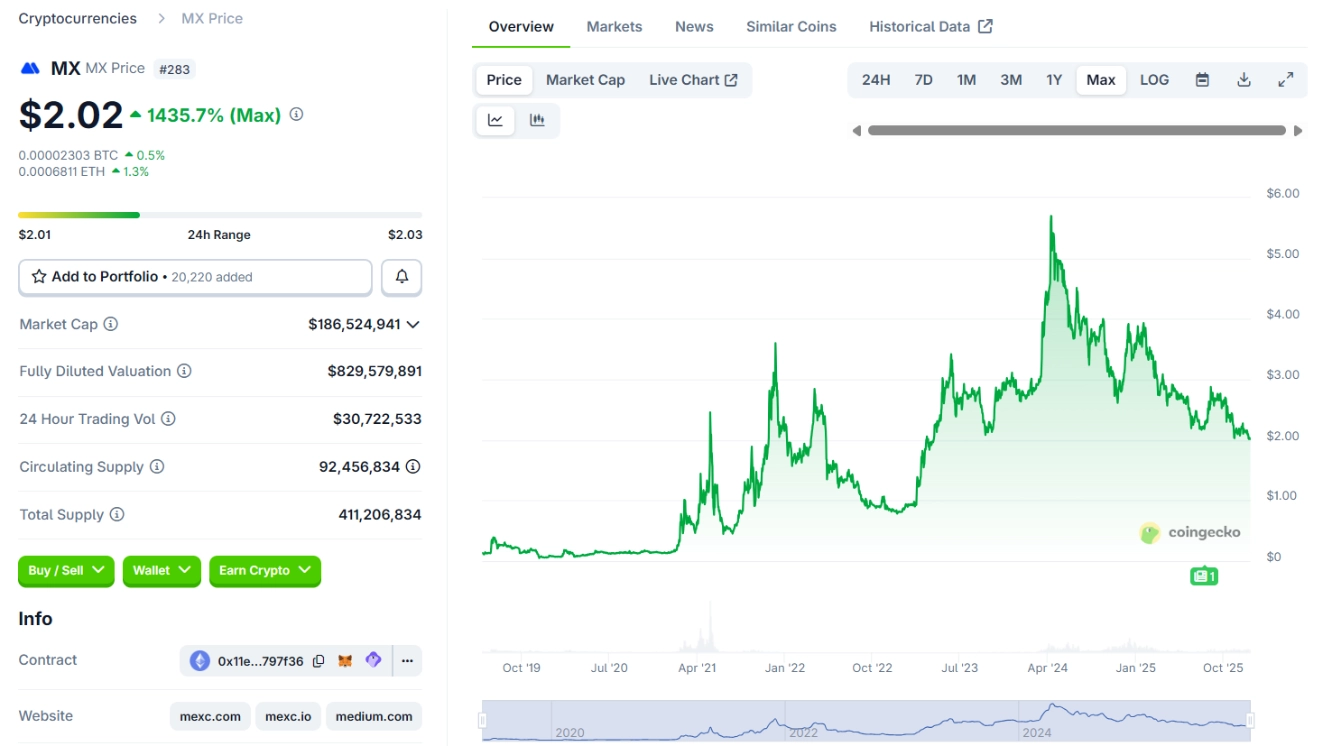Screen dimensions: 1332x746
Task: Expand the Earn Crypto dropdown
Action: coord(264,571)
